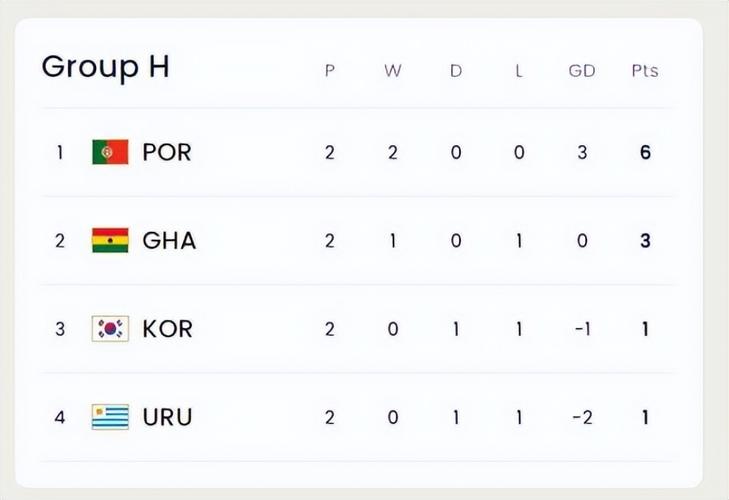729x500 pixels.
Task: Select the POR team name
Action: pyautogui.click(x=167, y=152)
